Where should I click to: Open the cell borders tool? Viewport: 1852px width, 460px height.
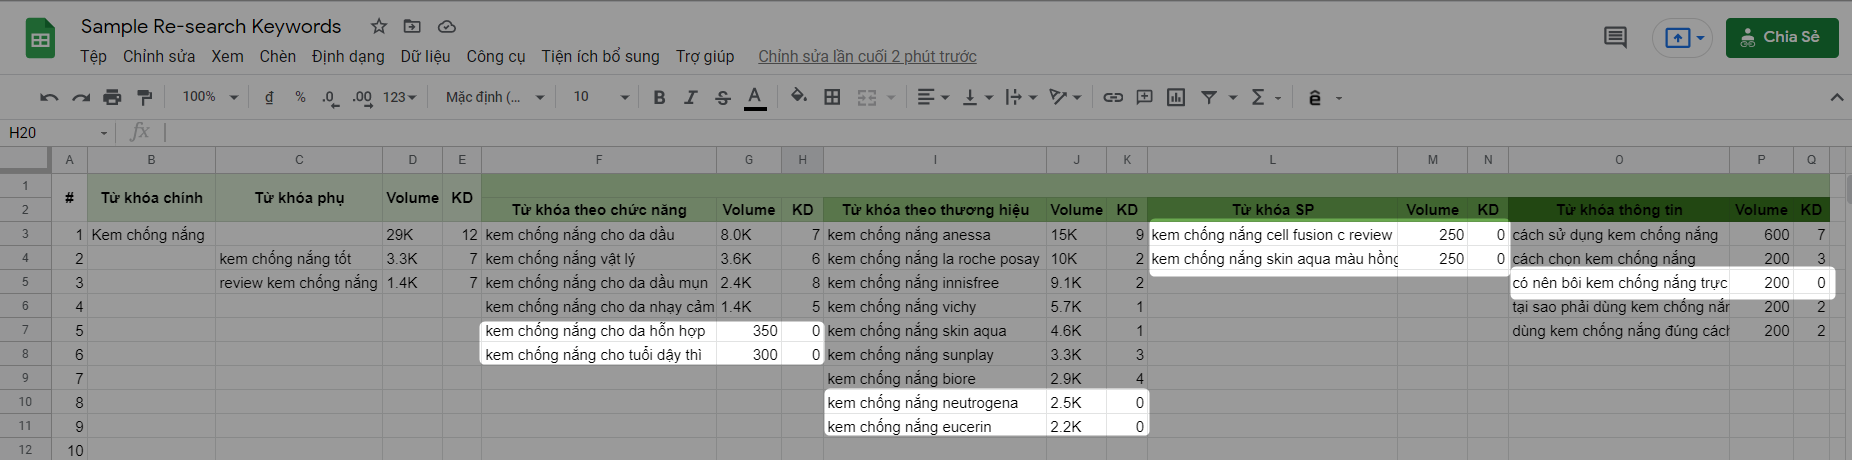[x=832, y=97]
